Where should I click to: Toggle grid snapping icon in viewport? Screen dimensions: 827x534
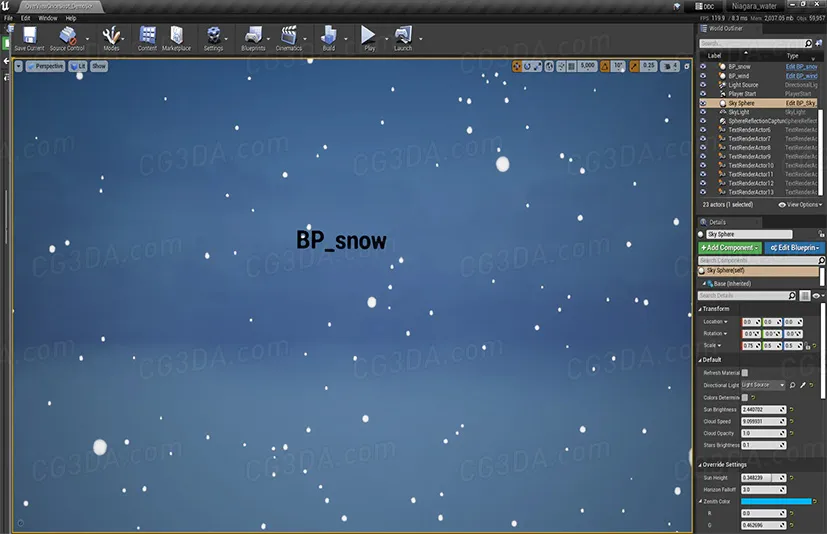point(572,66)
